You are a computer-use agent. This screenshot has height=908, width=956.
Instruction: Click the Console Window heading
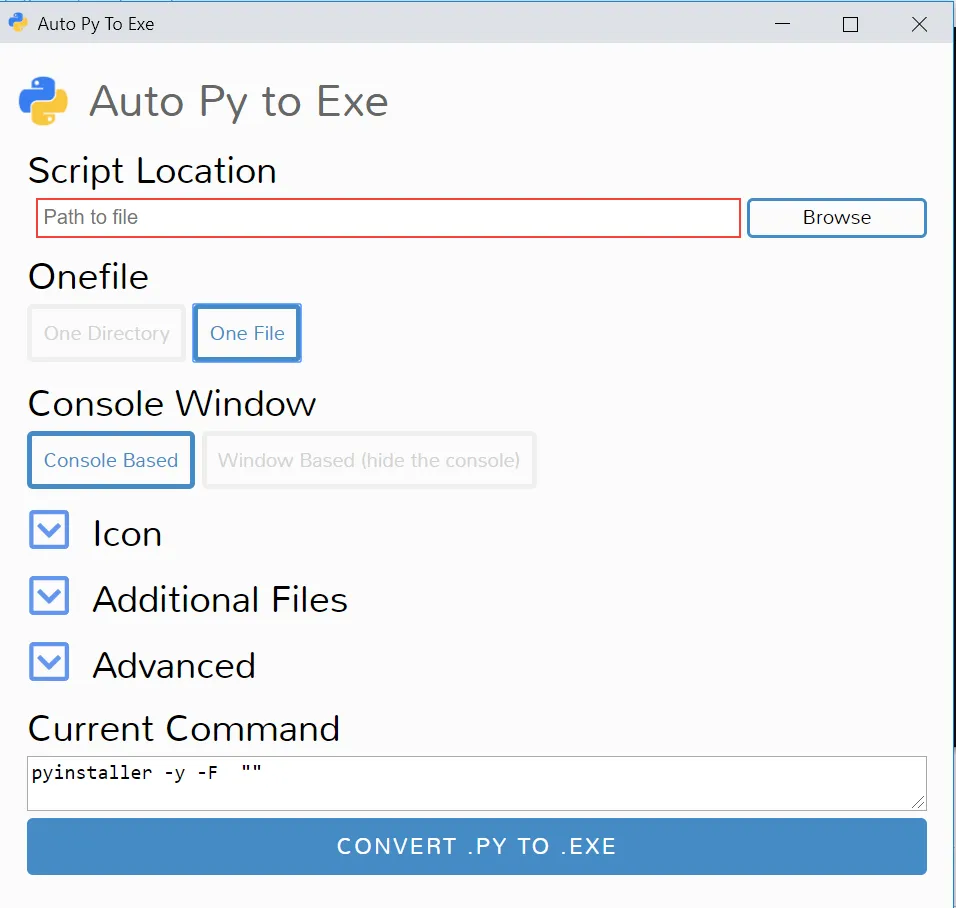(172, 404)
